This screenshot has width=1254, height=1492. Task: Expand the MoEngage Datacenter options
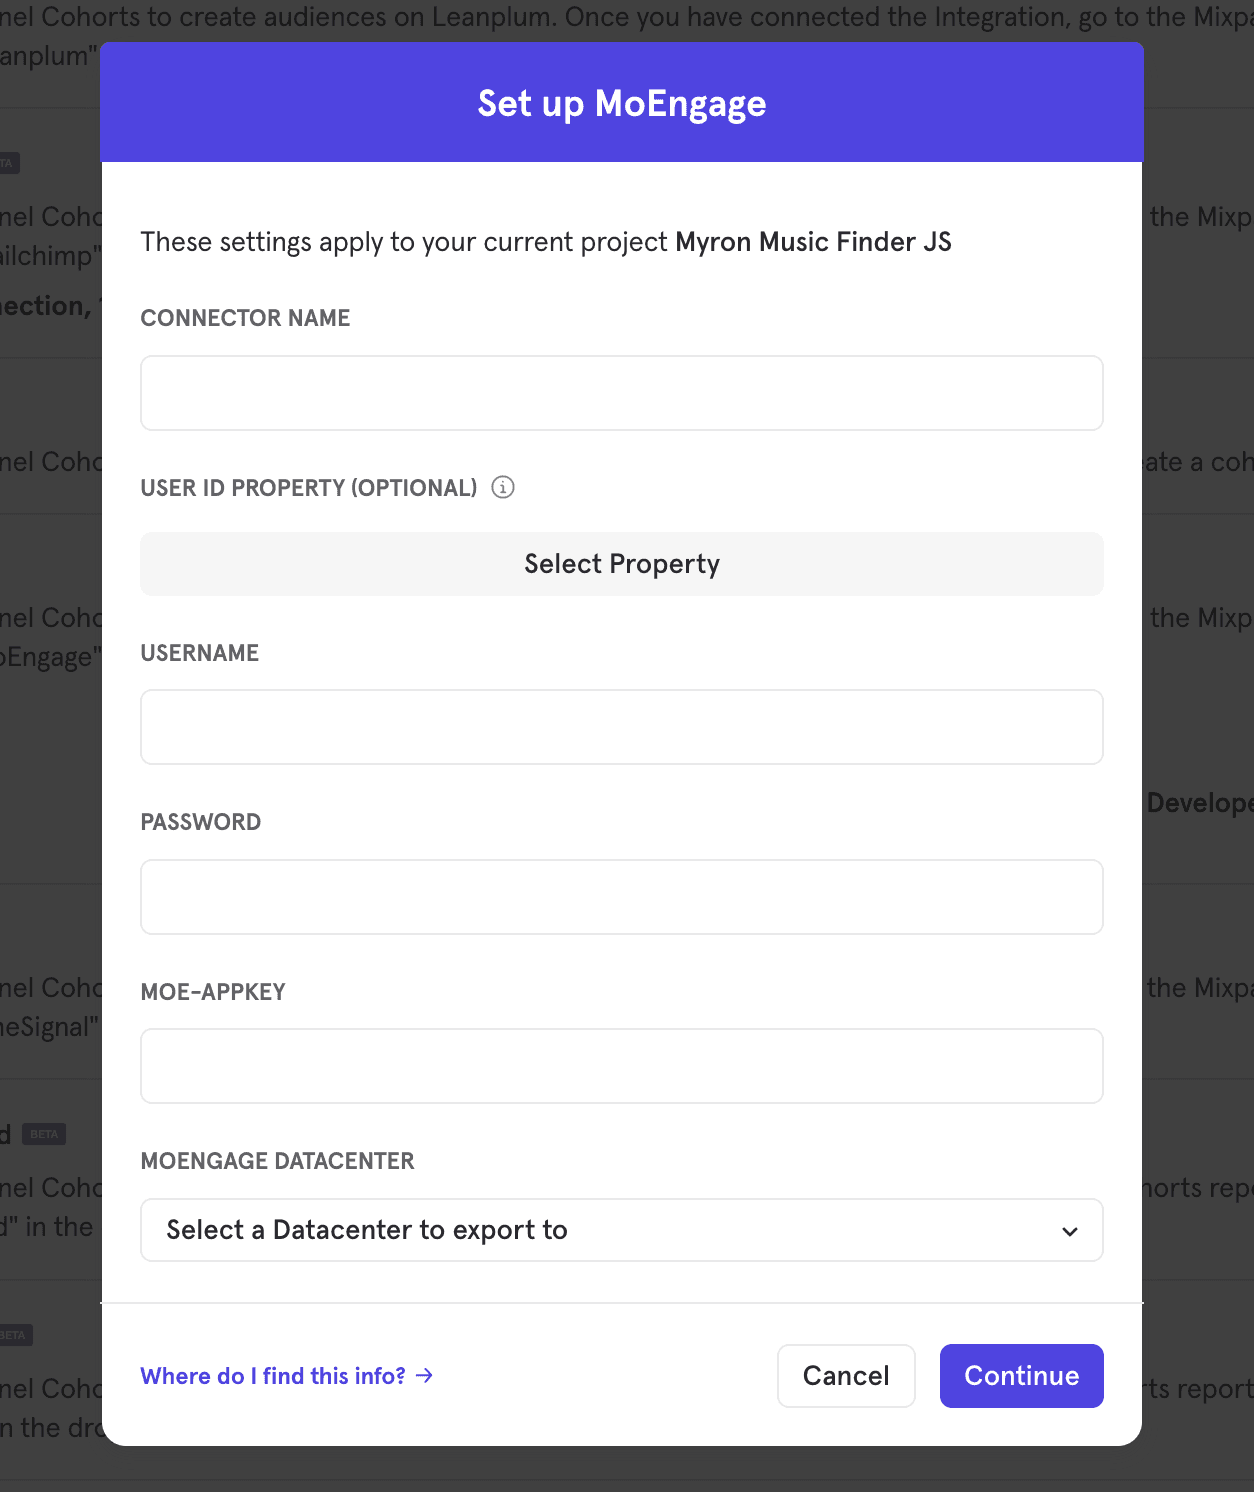pyautogui.click(x=621, y=1230)
